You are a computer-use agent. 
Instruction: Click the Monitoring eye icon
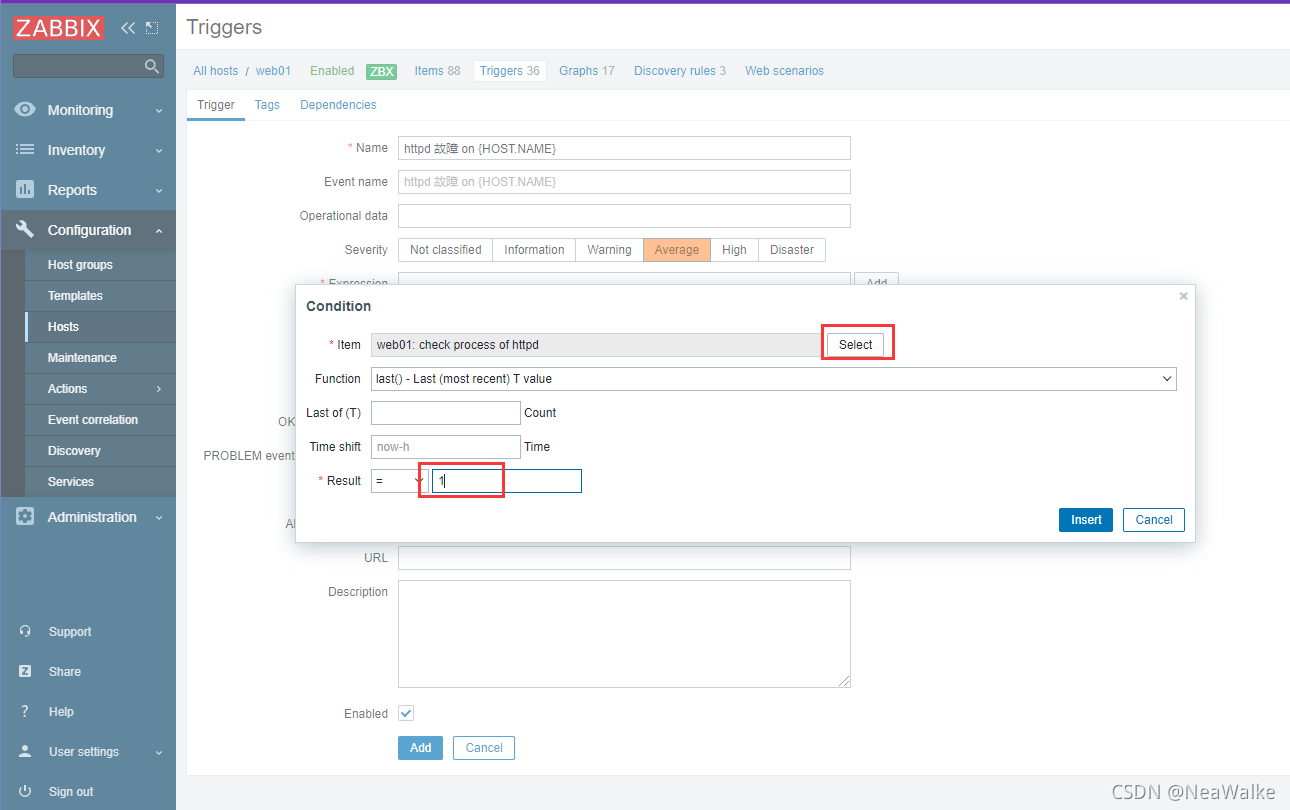pos(25,110)
